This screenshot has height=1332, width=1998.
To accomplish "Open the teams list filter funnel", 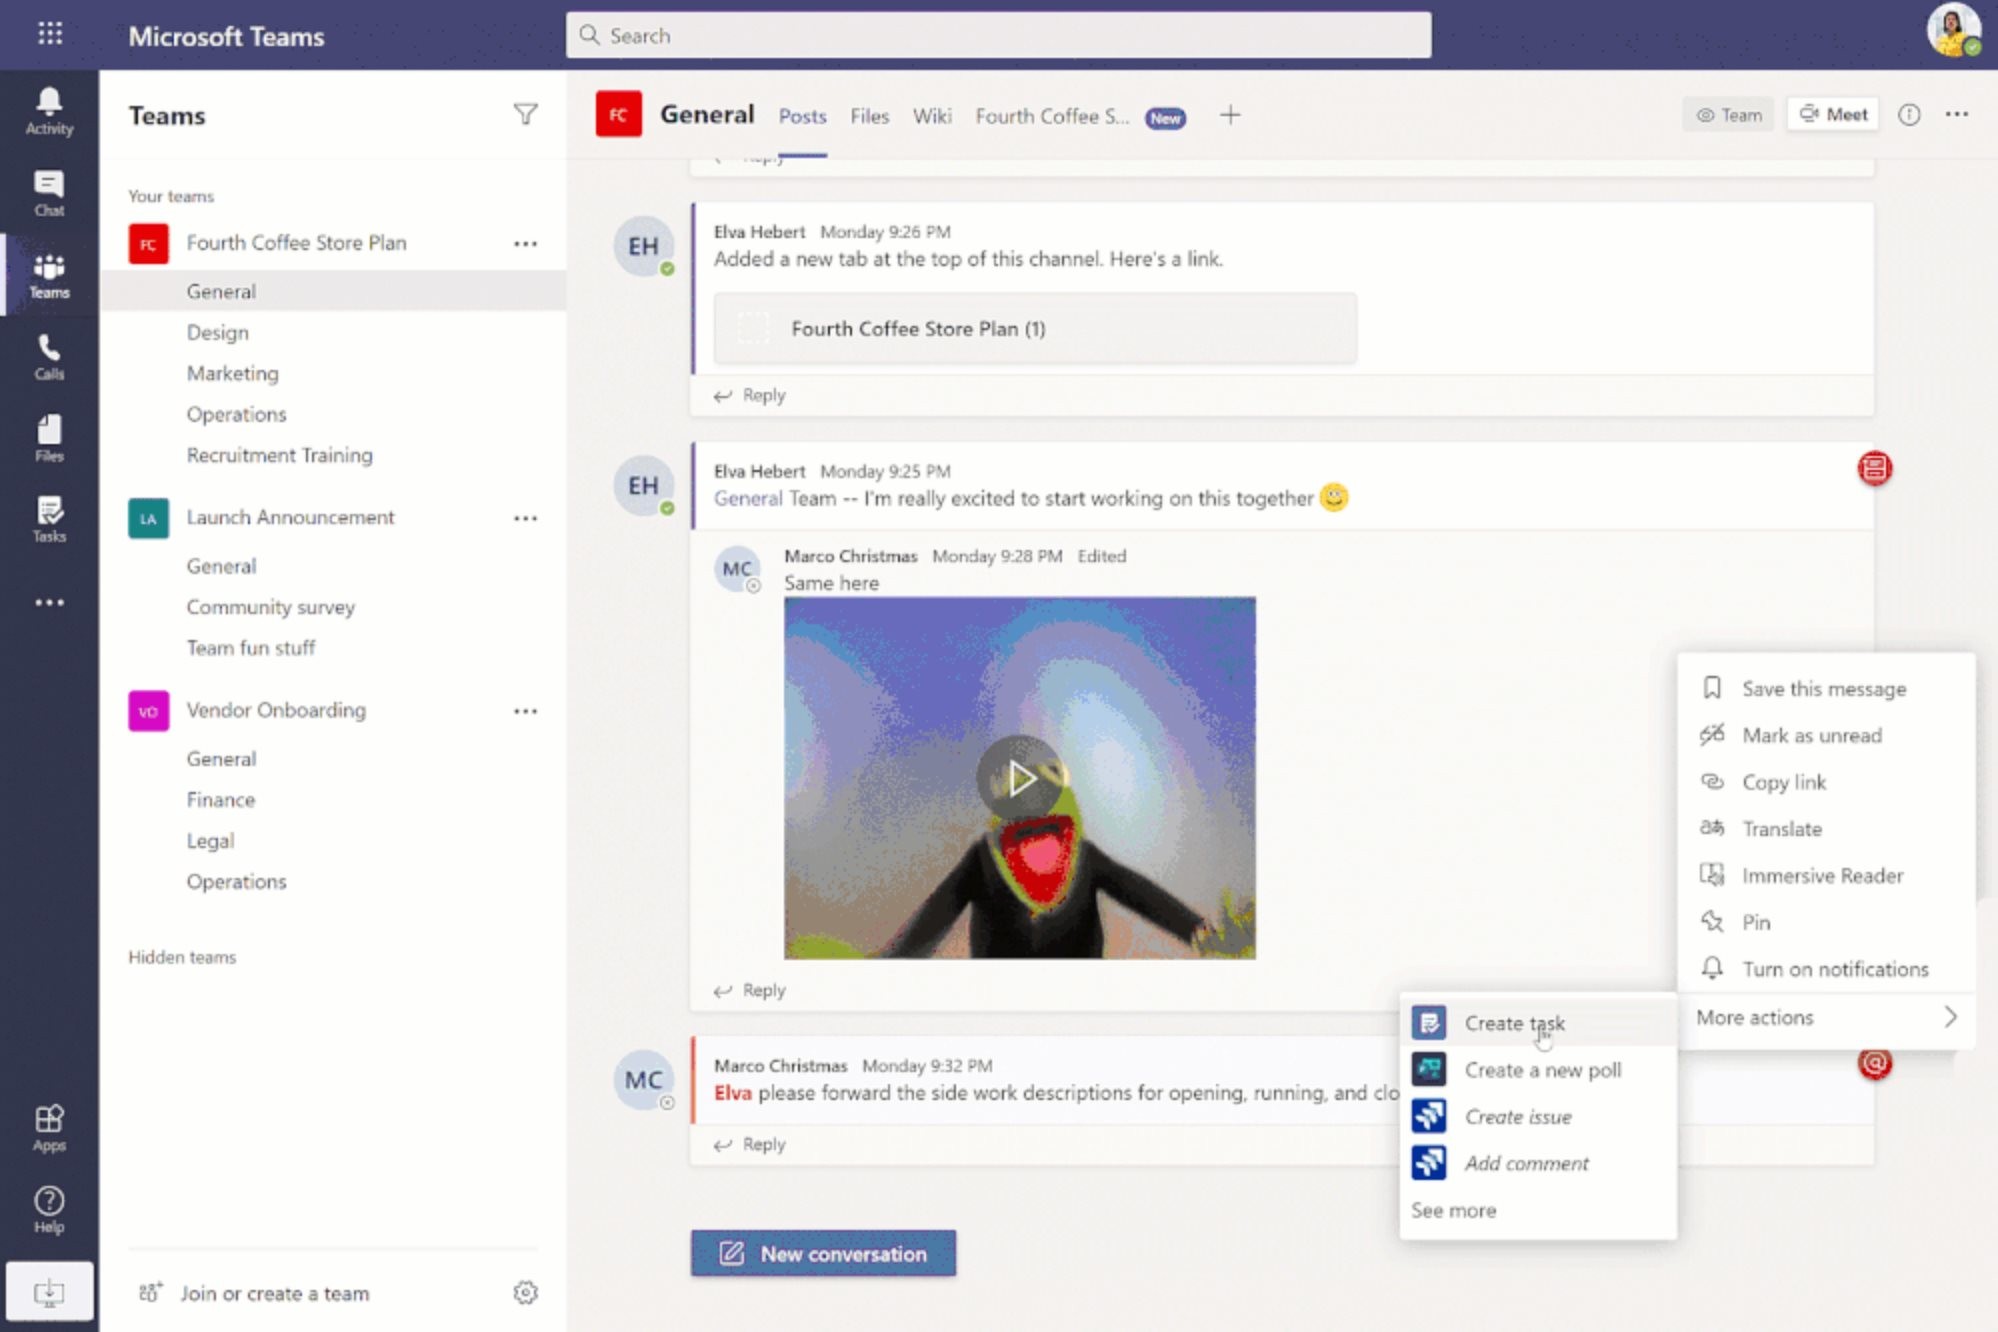I will [525, 114].
